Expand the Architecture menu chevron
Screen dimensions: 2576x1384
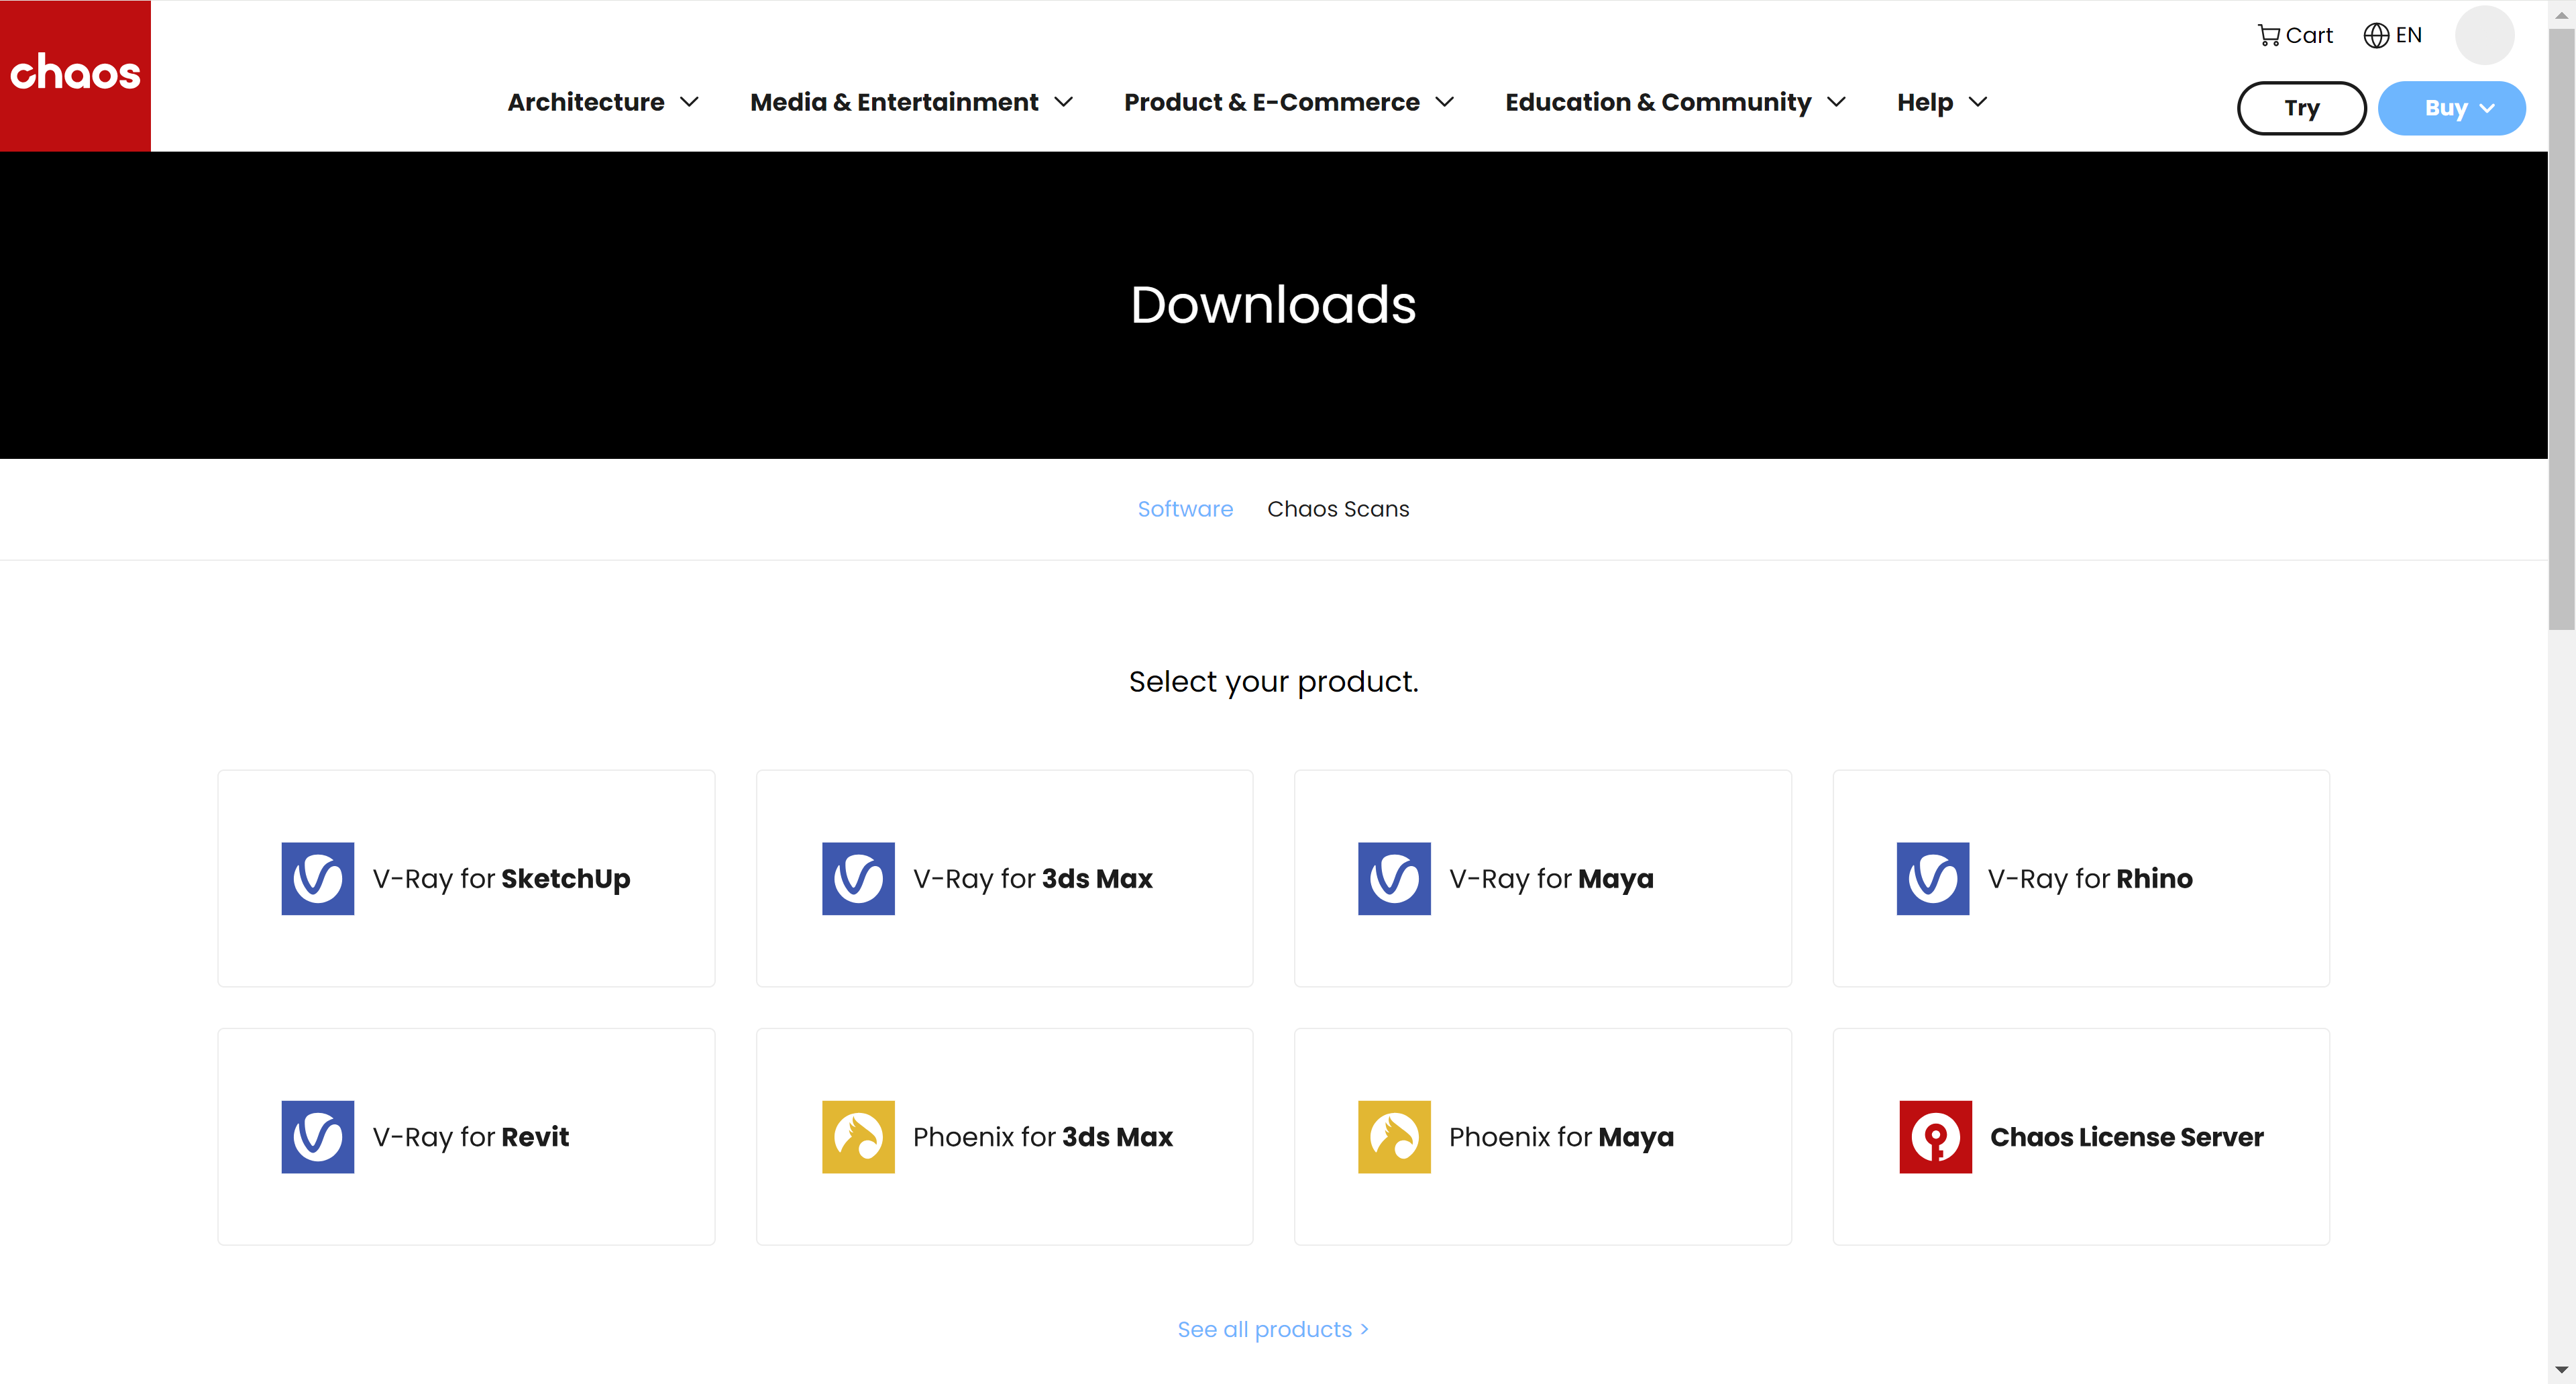[x=689, y=103]
